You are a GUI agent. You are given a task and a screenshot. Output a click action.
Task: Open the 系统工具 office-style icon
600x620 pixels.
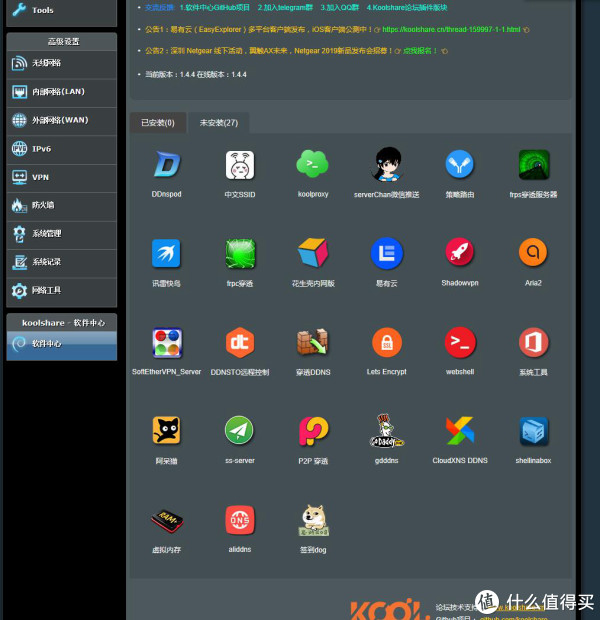click(x=533, y=342)
